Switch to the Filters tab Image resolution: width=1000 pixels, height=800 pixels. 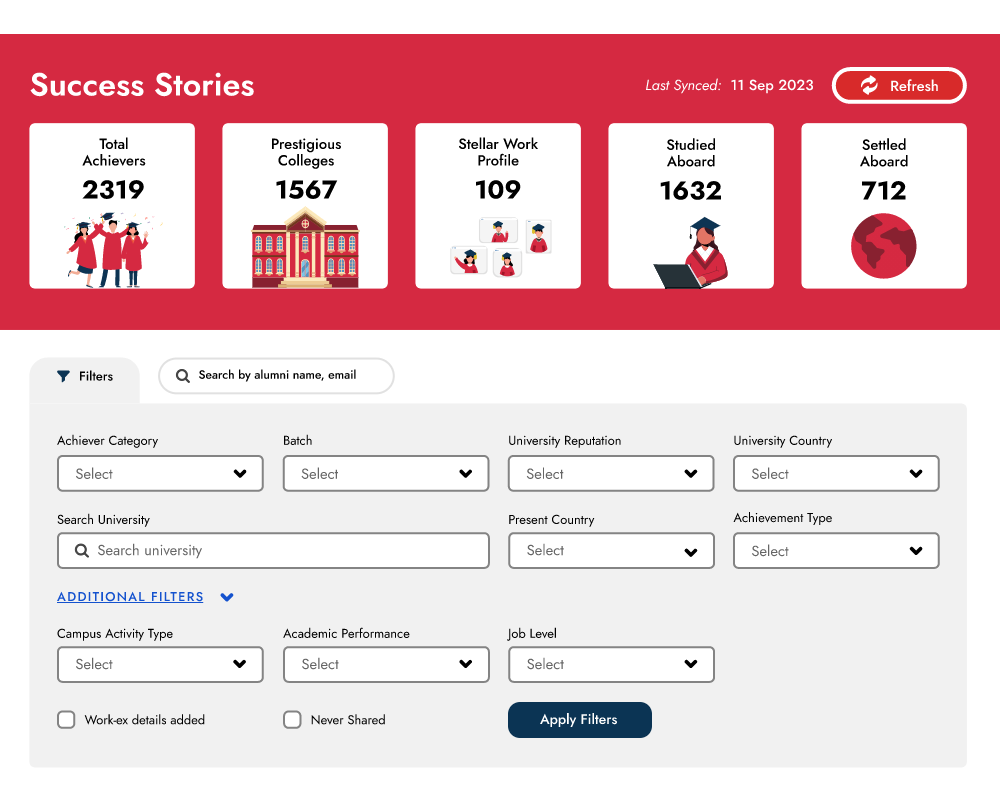pos(85,377)
